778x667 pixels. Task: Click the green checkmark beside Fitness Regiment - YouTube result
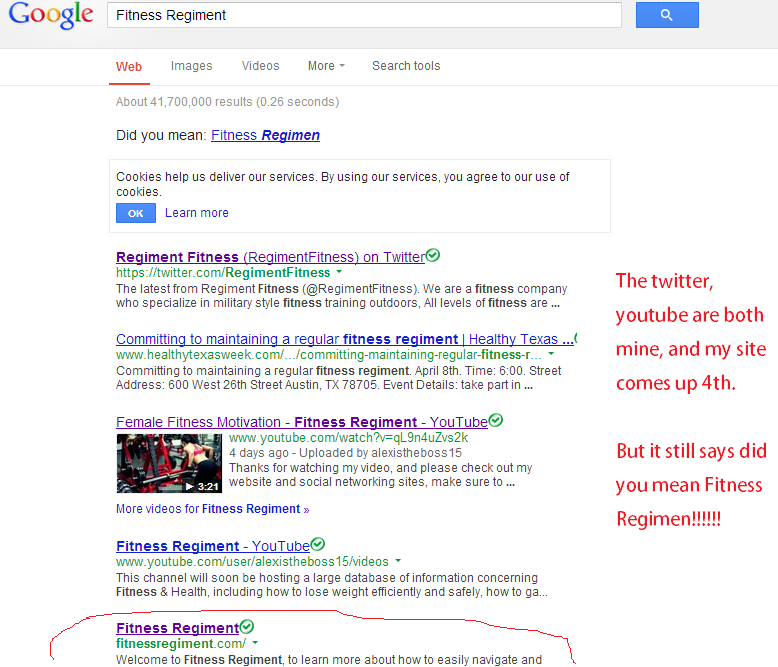pyautogui.click(x=318, y=544)
